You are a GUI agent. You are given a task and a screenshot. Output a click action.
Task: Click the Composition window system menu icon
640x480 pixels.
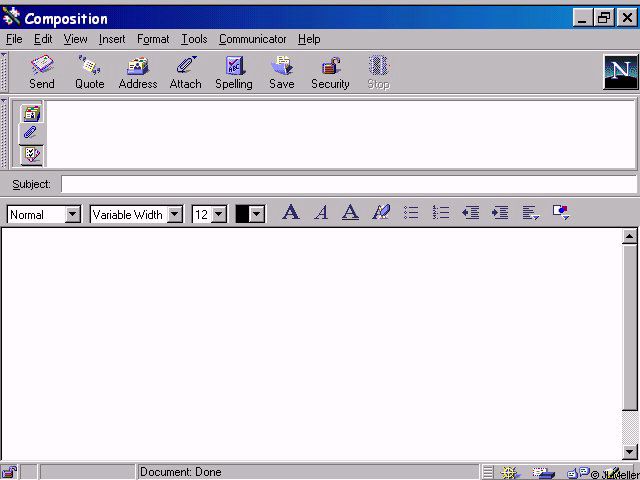point(11,18)
